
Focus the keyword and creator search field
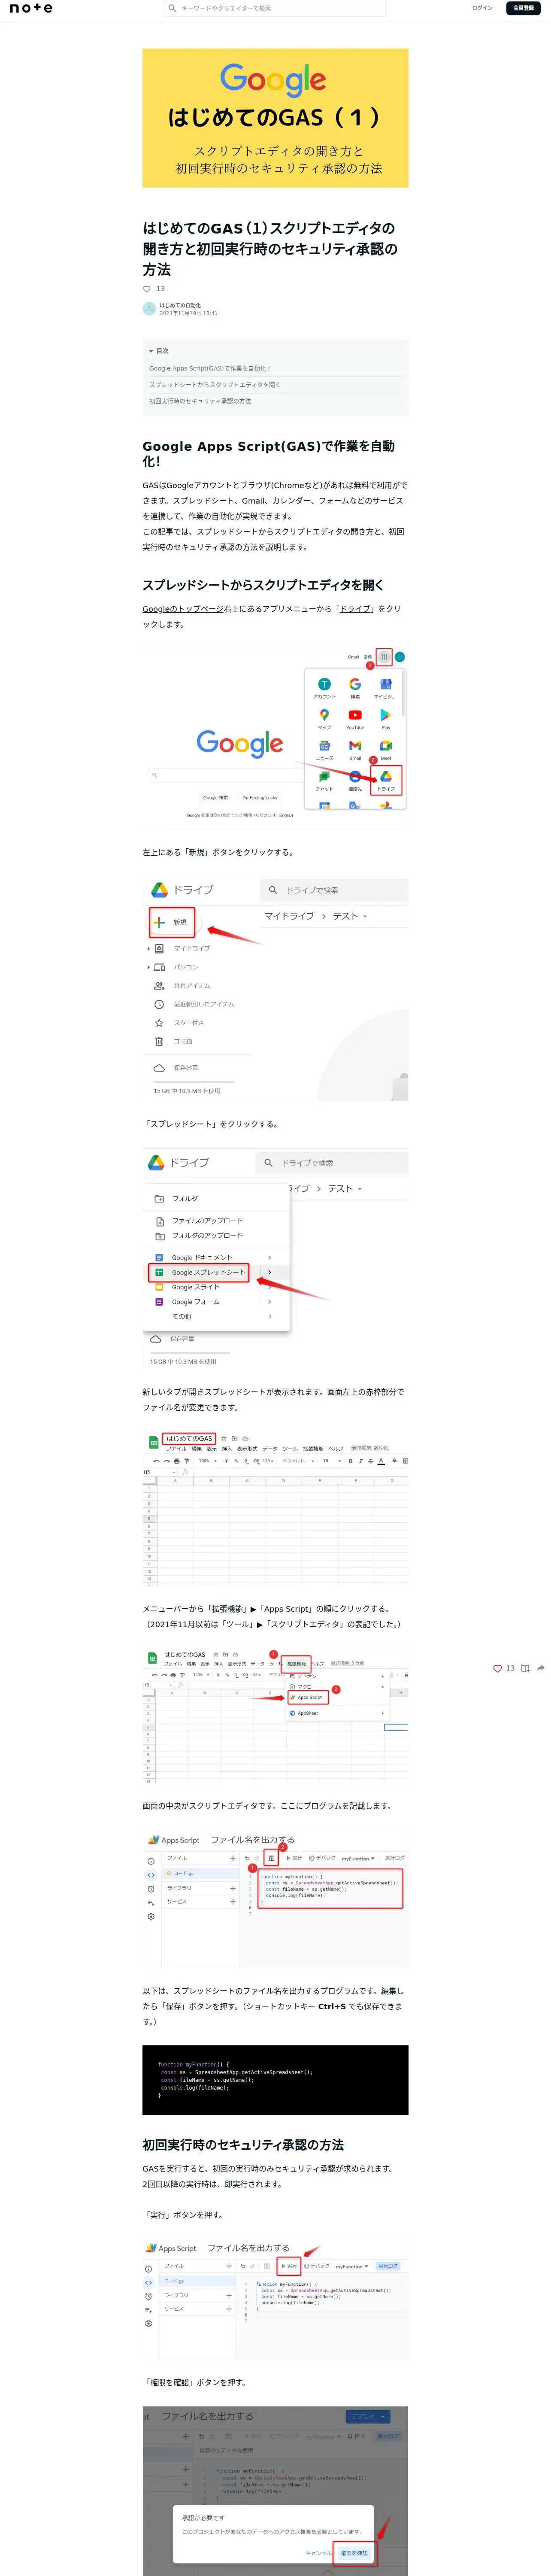(275, 8)
